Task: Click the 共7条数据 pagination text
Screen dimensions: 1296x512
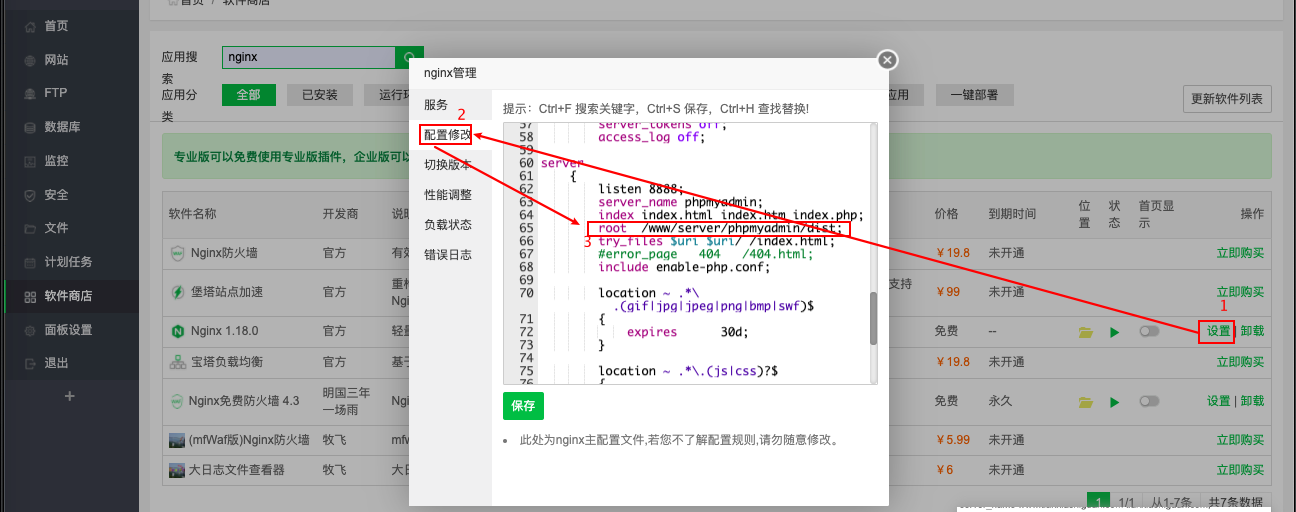Action: (x=1236, y=502)
